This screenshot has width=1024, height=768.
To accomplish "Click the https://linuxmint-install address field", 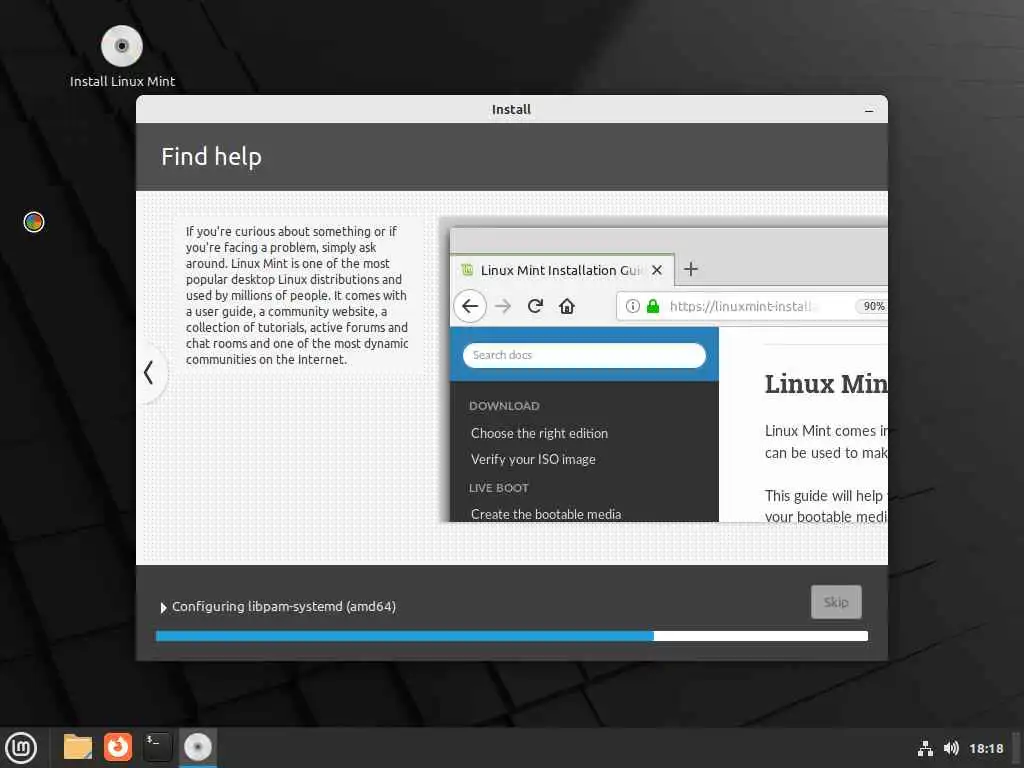I will click(752, 306).
